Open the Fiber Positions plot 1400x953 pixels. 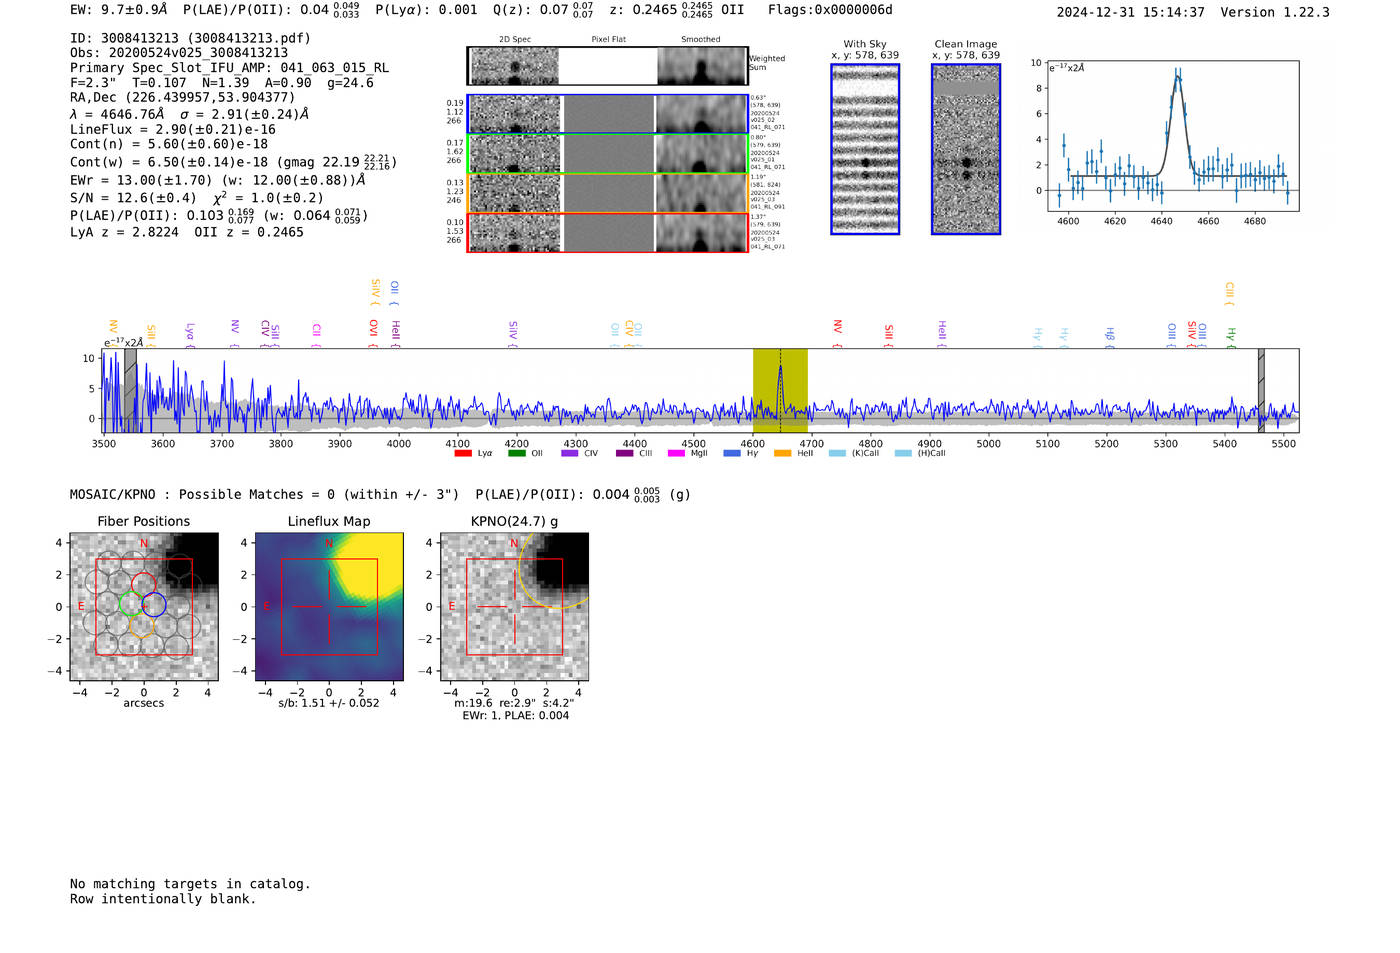(x=144, y=607)
